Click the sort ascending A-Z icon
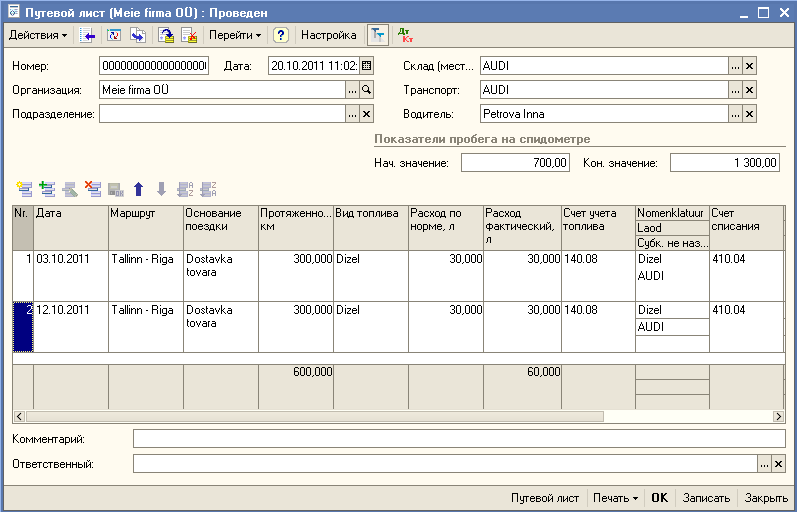797x512 pixels. coord(184,188)
